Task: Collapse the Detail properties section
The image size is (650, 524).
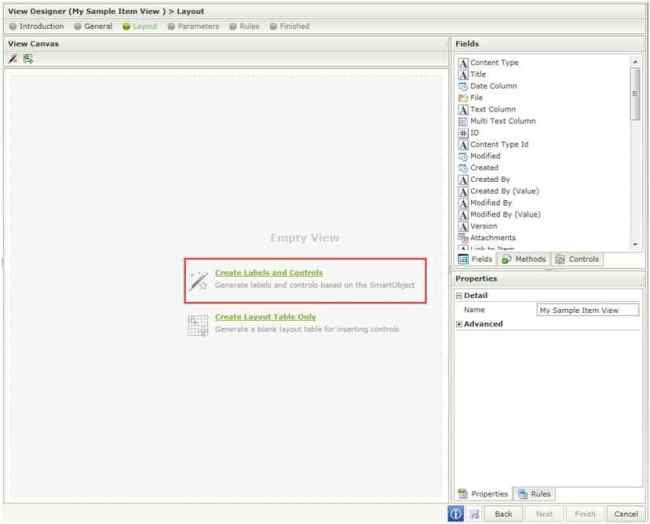Action: coord(459,296)
